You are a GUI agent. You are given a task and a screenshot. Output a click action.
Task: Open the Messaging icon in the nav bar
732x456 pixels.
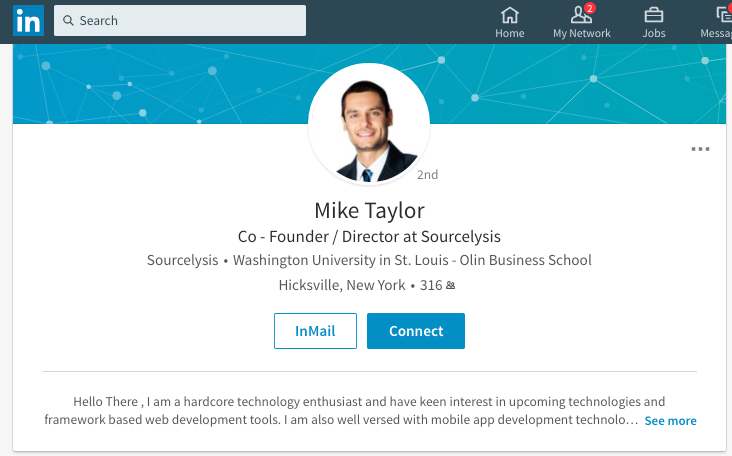click(x=724, y=15)
